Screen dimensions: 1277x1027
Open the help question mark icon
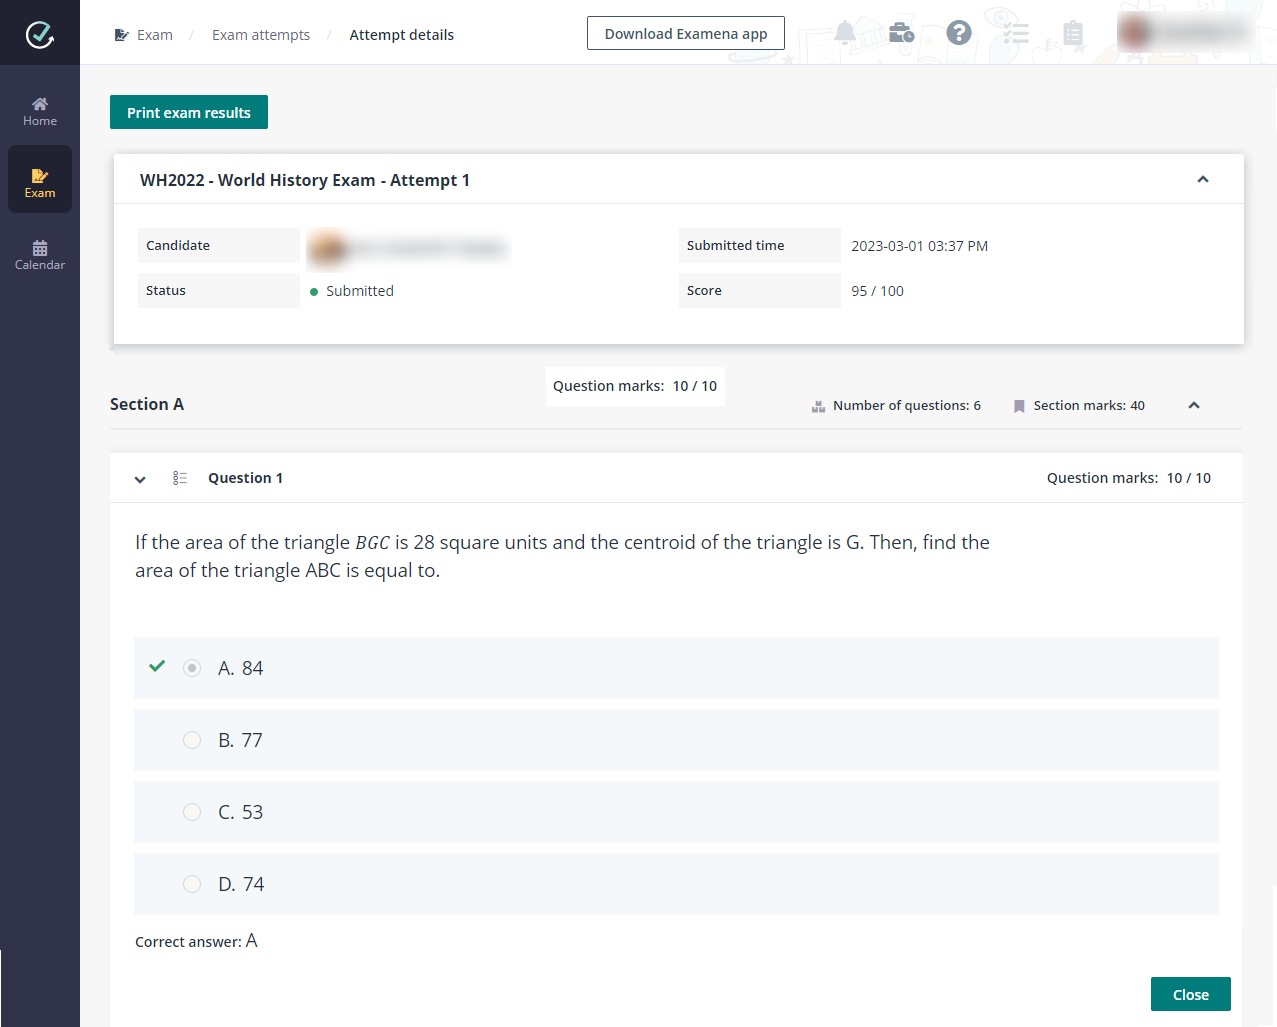pos(958,33)
